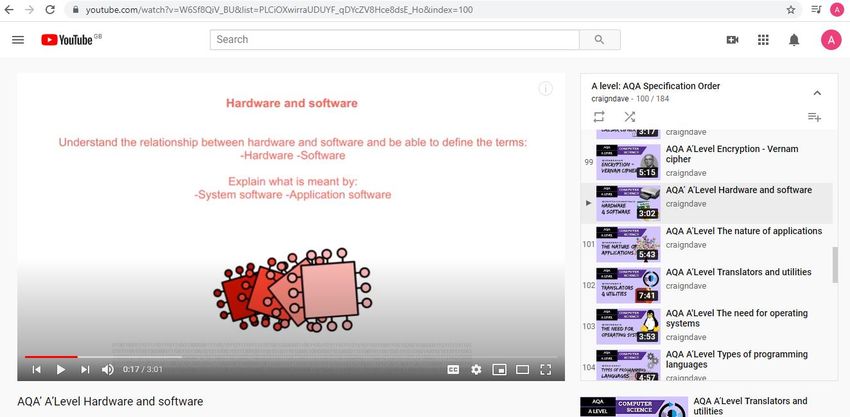This screenshot has width=850, height=417.
Task: Play the paused video
Action: point(61,369)
